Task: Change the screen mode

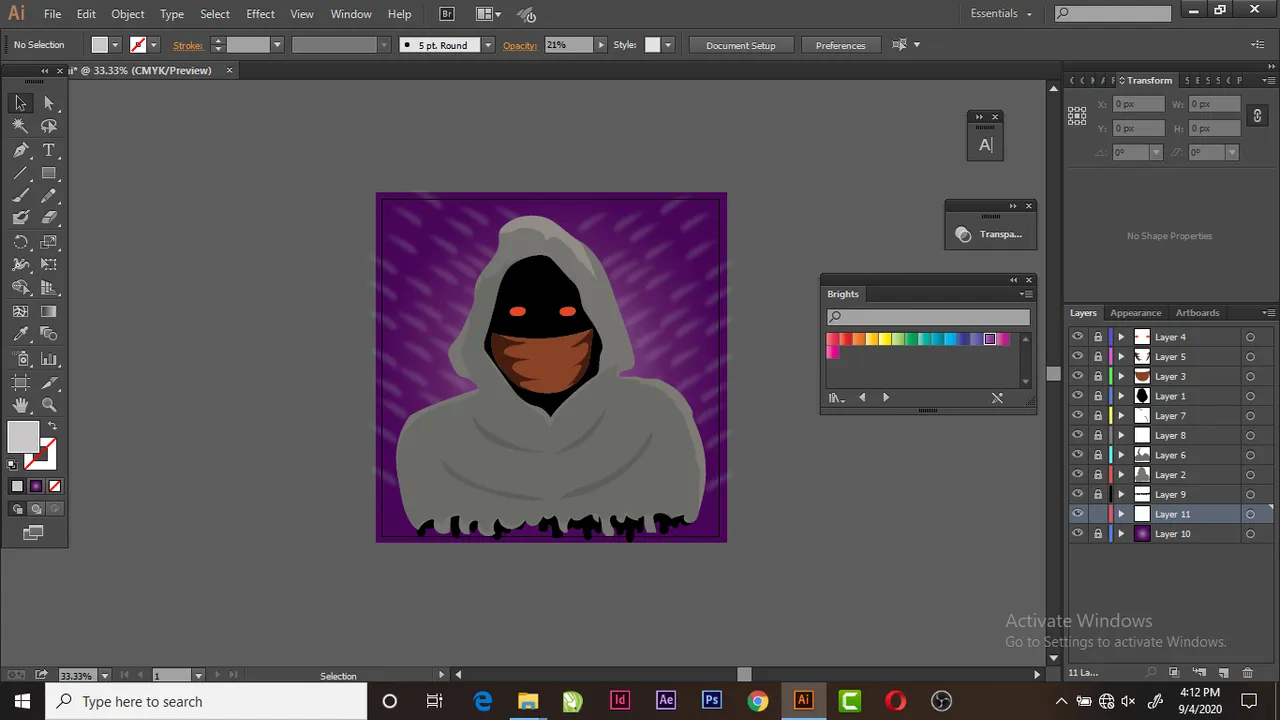Action: click(x=33, y=533)
